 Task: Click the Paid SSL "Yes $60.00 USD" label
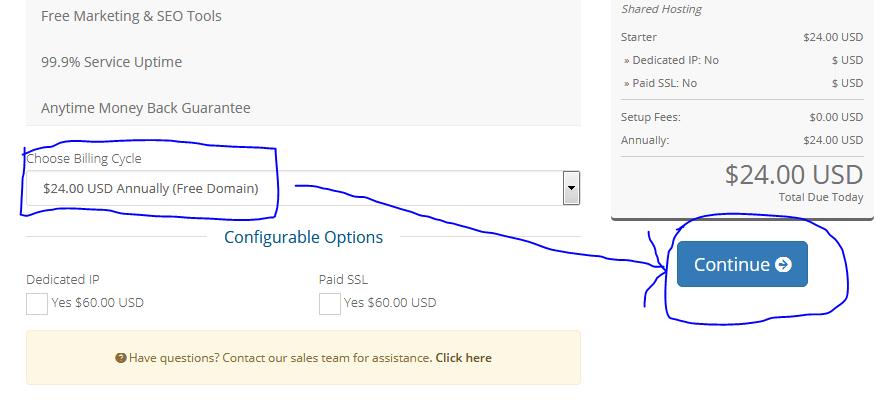(390, 303)
